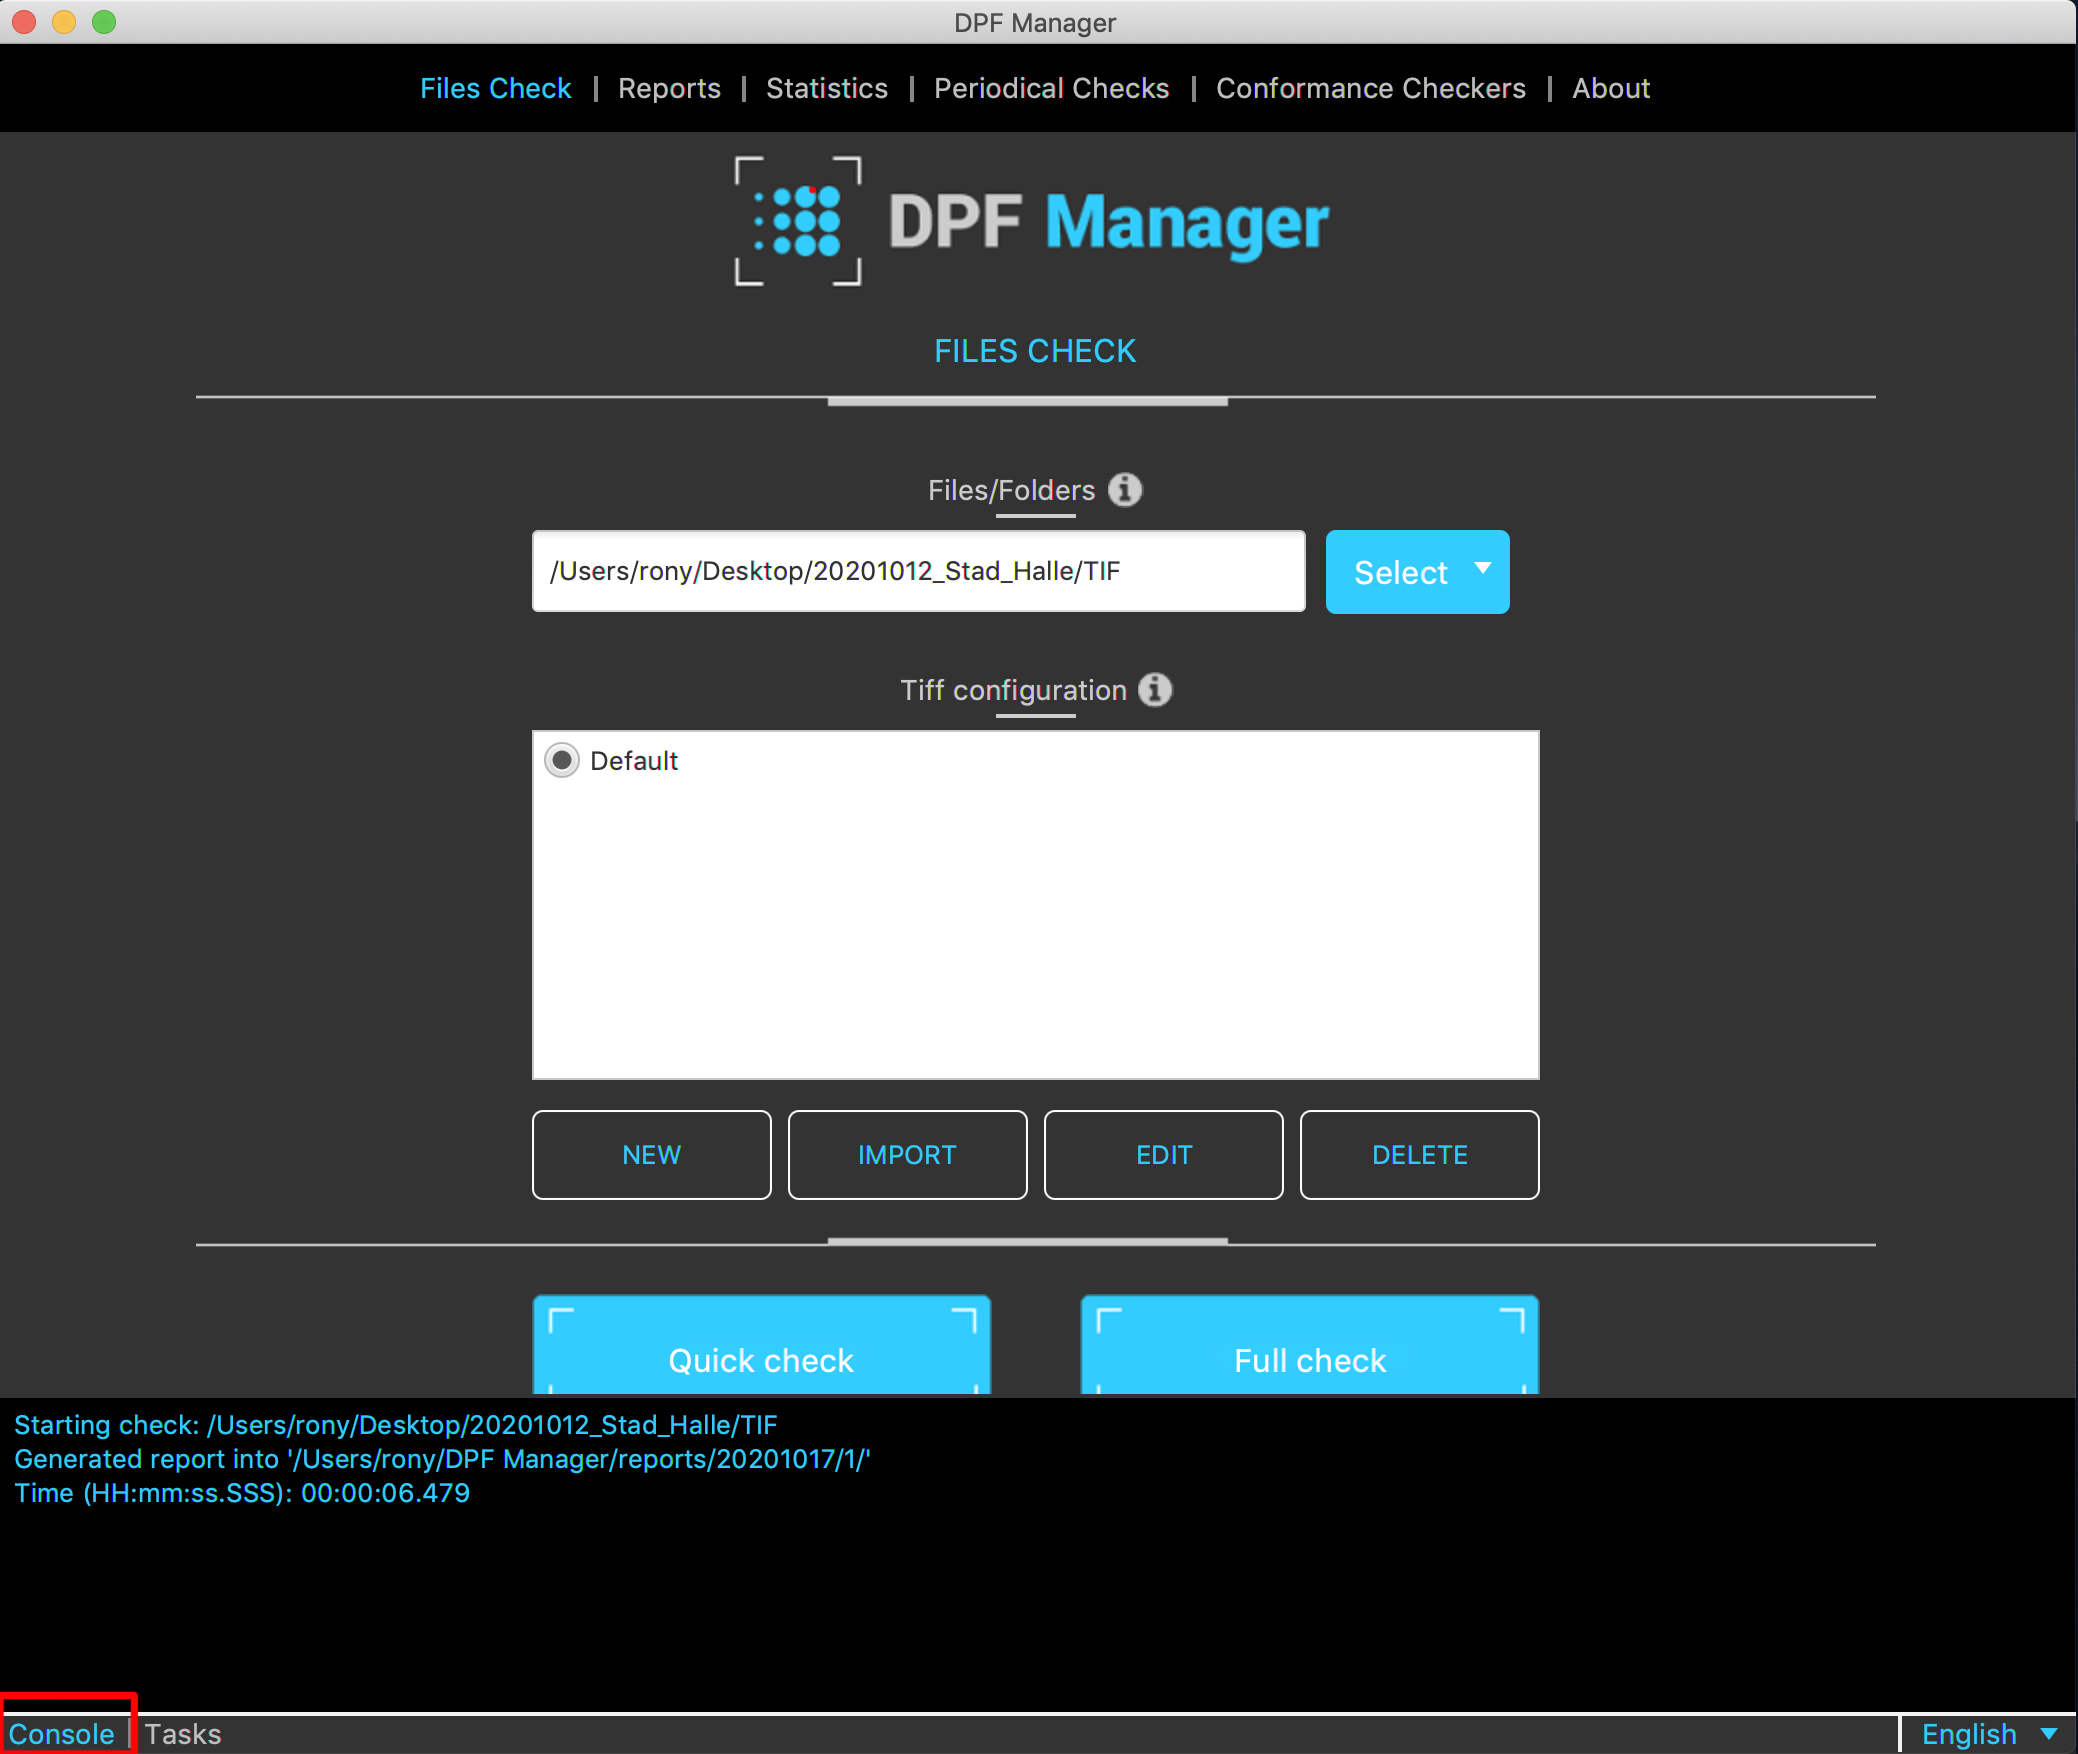Viewport: 2078px width, 1754px height.
Task: Go to Statistics section
Action: [826, 88]
